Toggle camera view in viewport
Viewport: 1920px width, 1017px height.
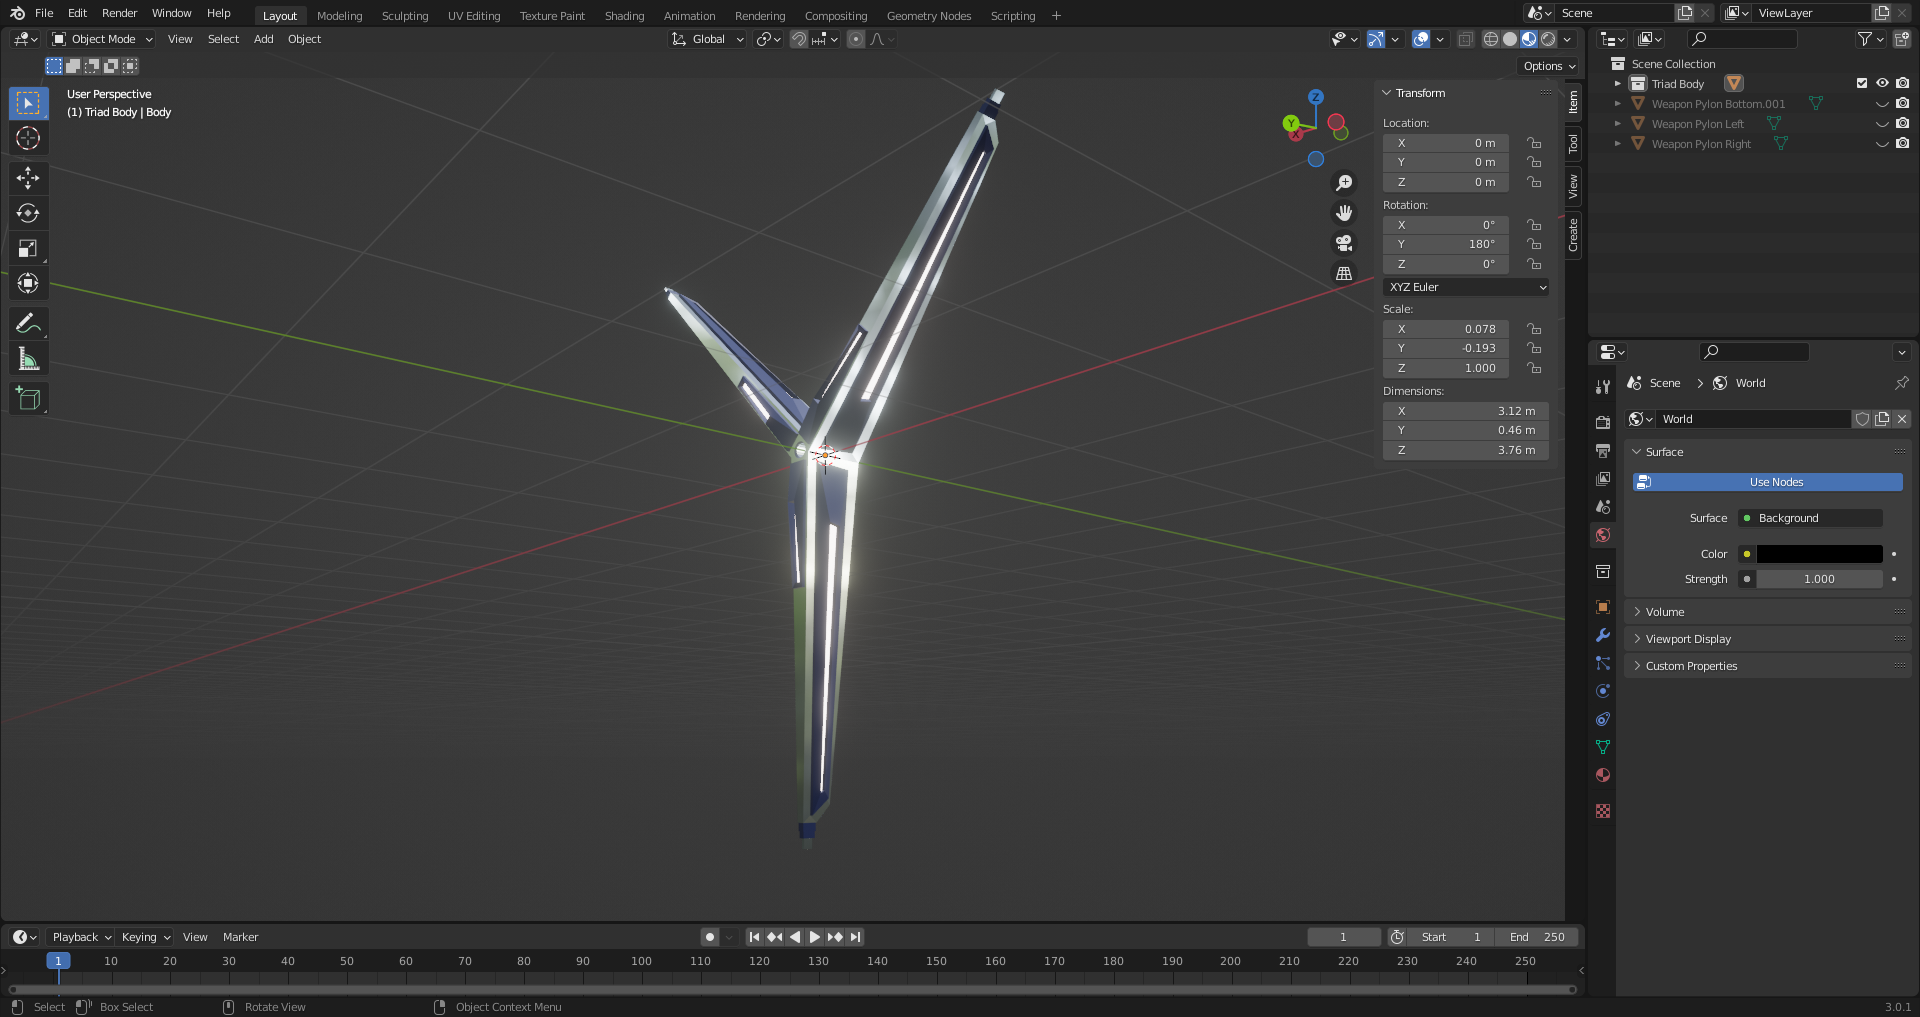(x=1344, y=243)
